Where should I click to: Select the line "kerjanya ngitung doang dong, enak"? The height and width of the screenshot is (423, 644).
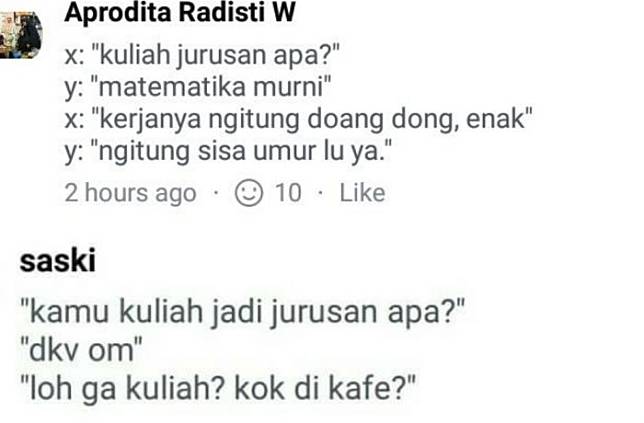(299, 119)
